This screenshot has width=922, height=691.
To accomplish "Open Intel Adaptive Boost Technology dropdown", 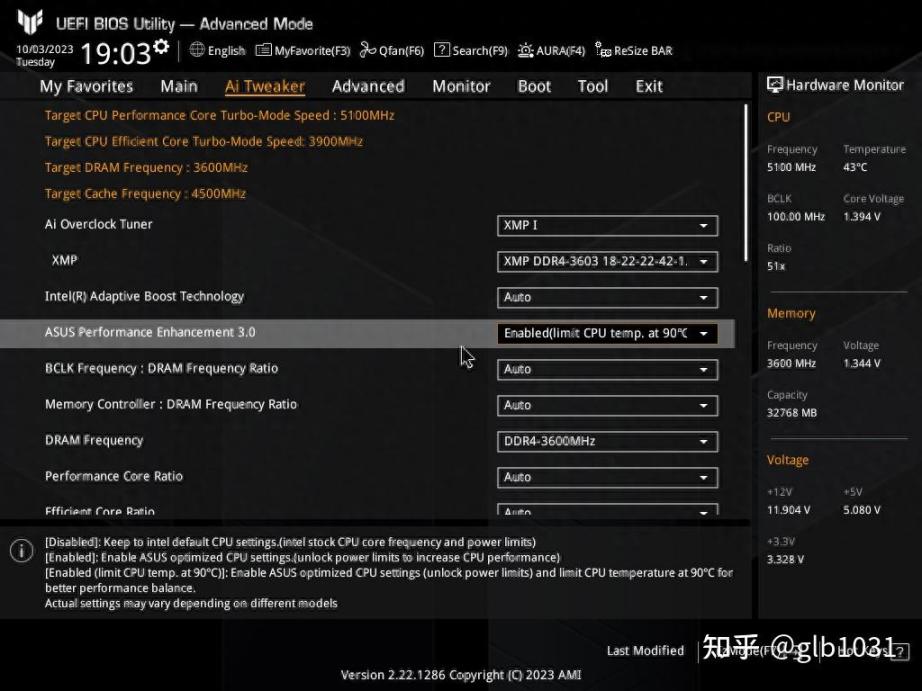I will [607, 298].
